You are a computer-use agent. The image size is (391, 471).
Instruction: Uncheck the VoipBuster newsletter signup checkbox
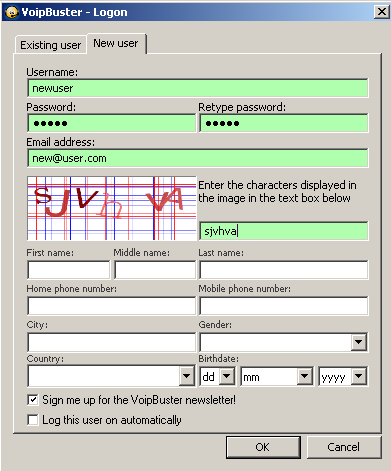[x=33, y=400]
